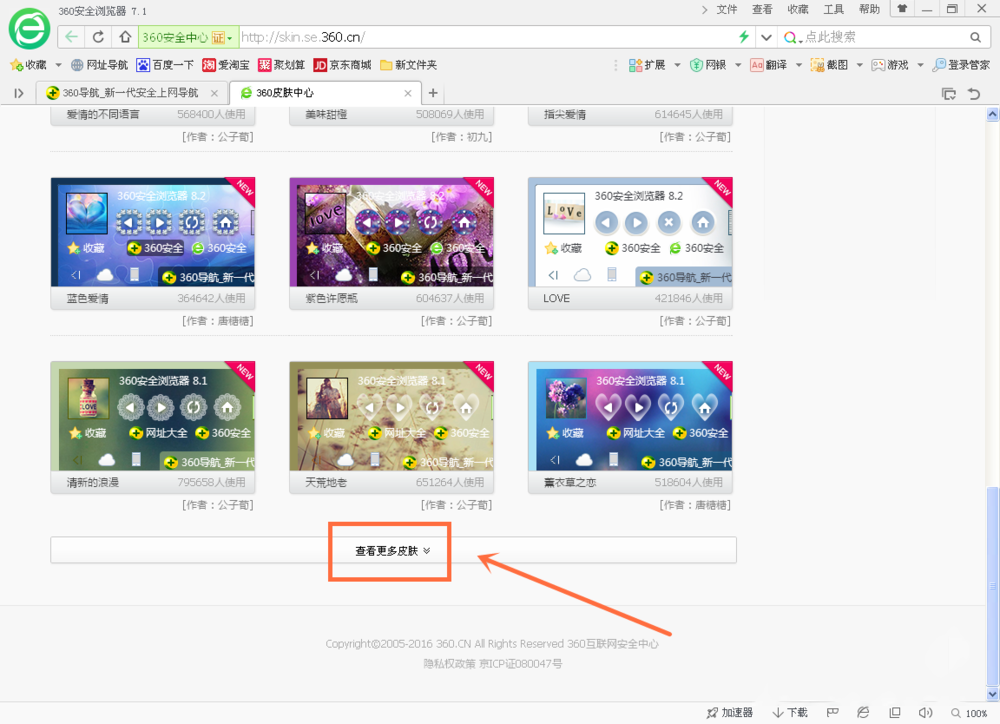Open 爱淘宝 bookmark
This screenshot has width=1000, height=724.
pos(226,64)
